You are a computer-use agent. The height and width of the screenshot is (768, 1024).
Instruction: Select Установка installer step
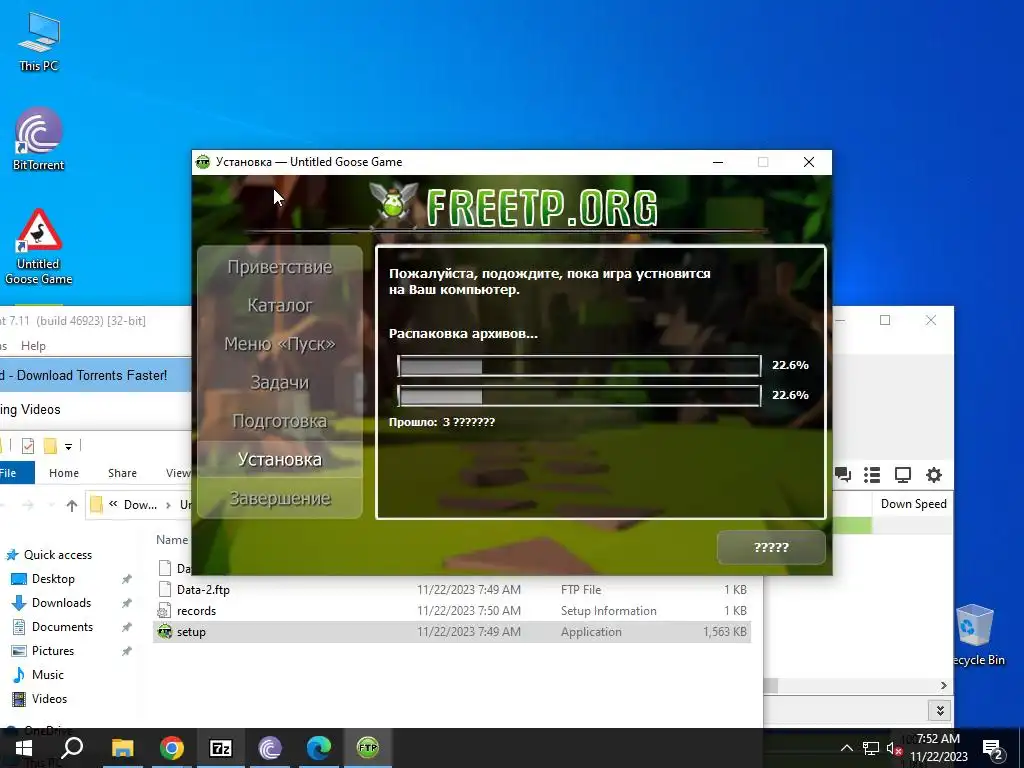pyautogui.click(x=280, y=459)
